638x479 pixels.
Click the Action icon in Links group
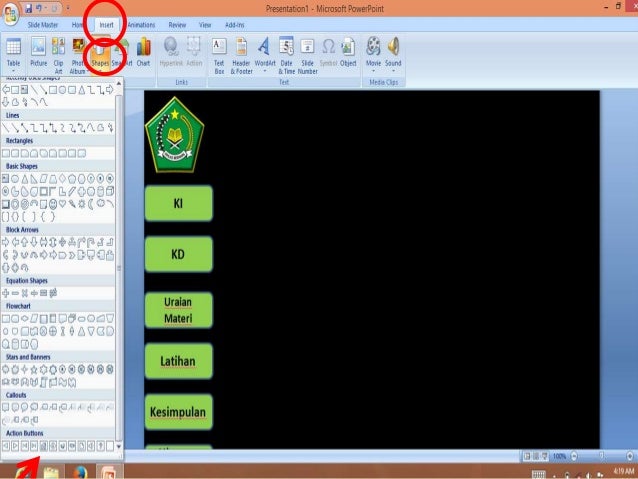[x=194, y=52]
